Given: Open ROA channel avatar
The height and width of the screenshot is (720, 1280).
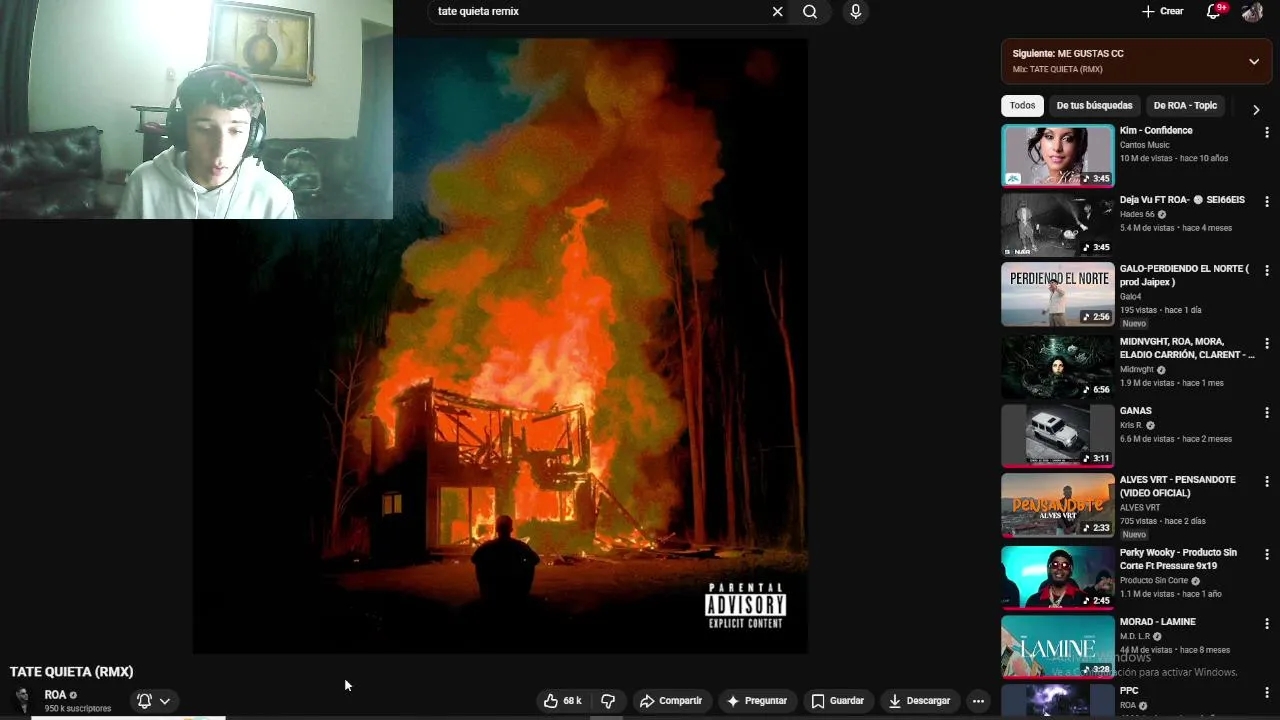Looking at the screenshot, I should [x=22, y=700].
